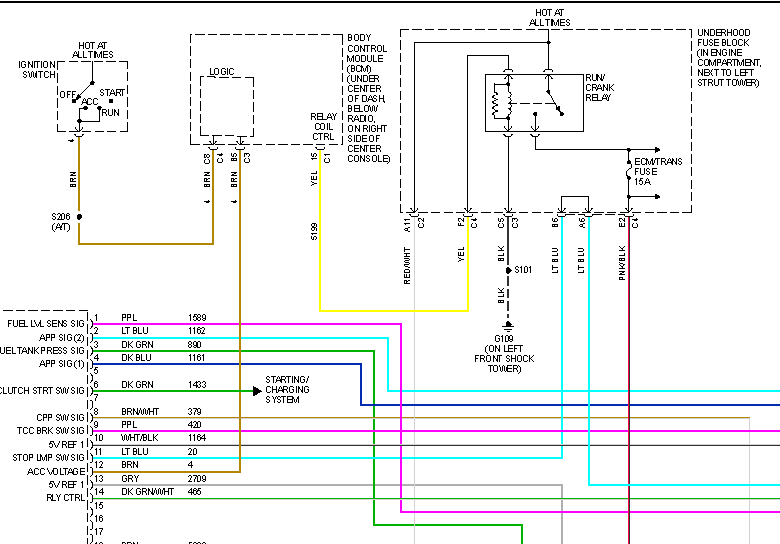This screenshot has width=780, height=544.
Task: Click the Starting/Charging System label
Action: (x=287, y=390)
